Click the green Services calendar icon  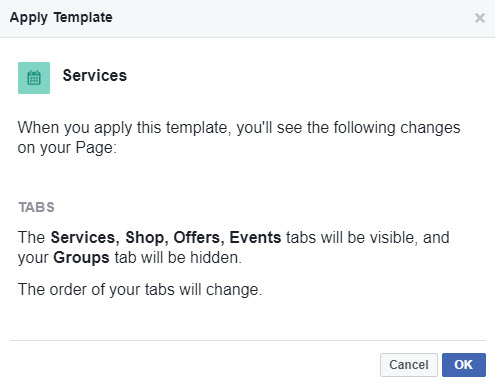[x=34, y=78]
